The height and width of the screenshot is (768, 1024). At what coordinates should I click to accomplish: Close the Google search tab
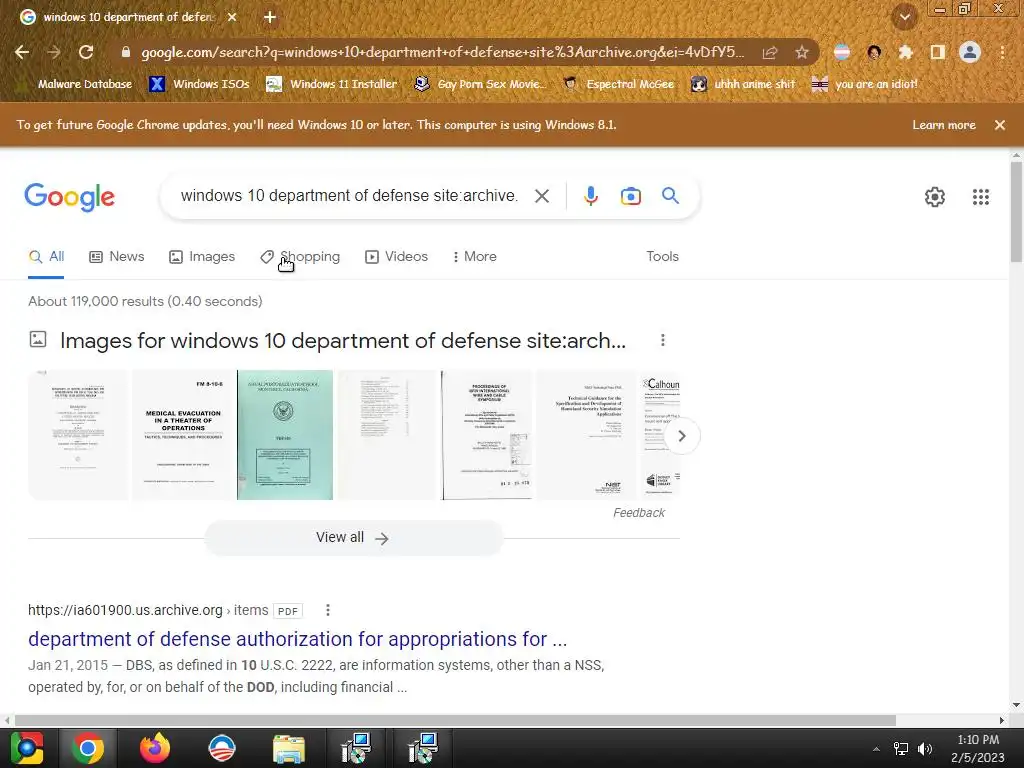232,18
